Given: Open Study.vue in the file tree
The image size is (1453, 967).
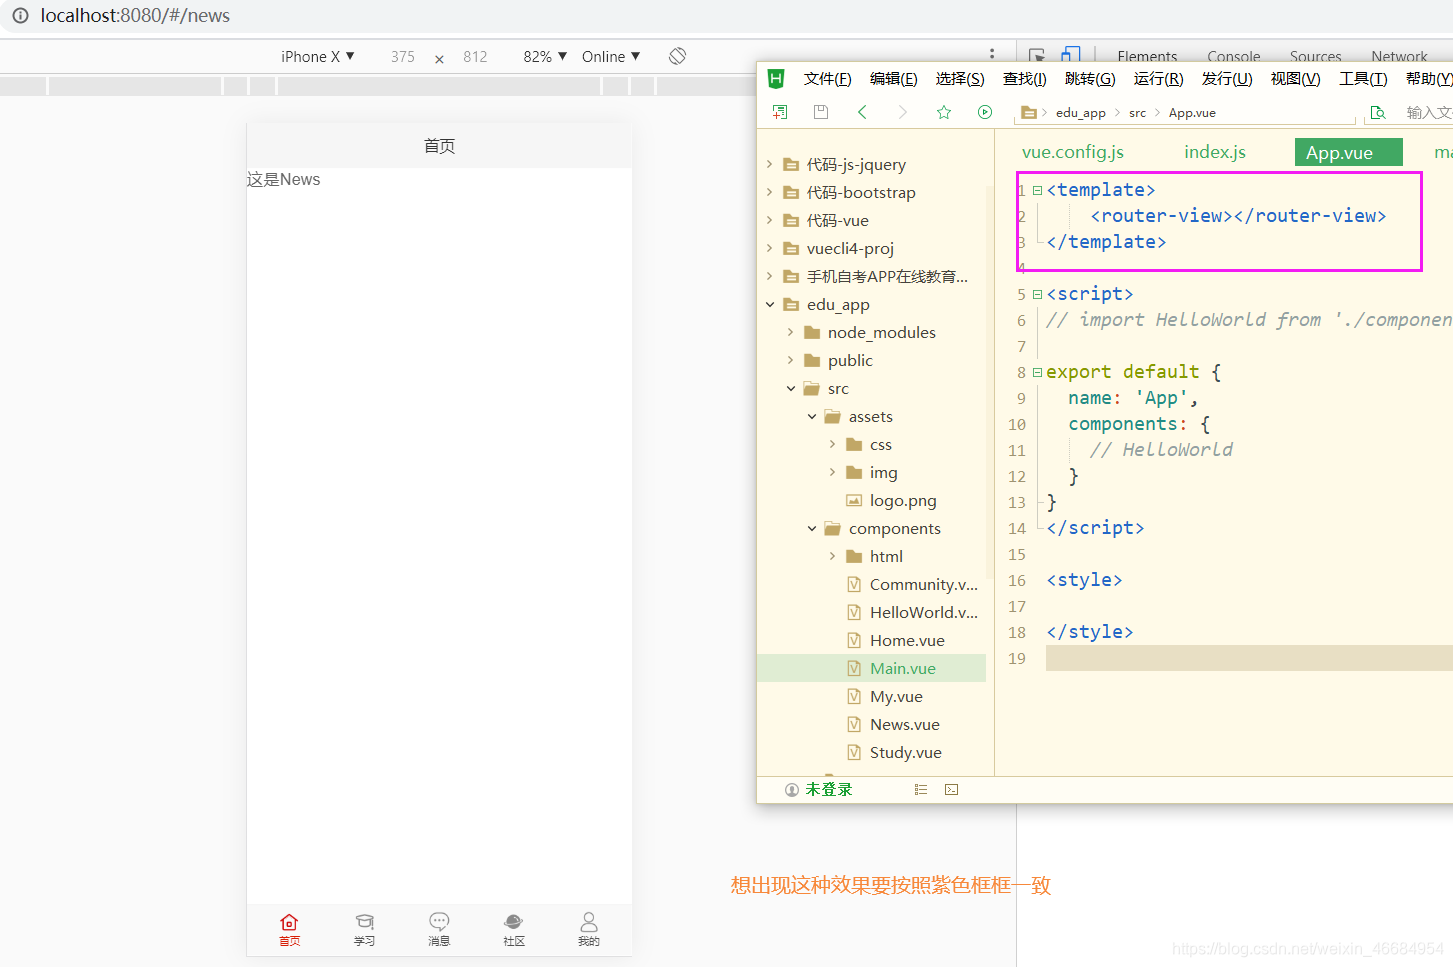Looking at the screenshot, I should (x=905, y=752).
